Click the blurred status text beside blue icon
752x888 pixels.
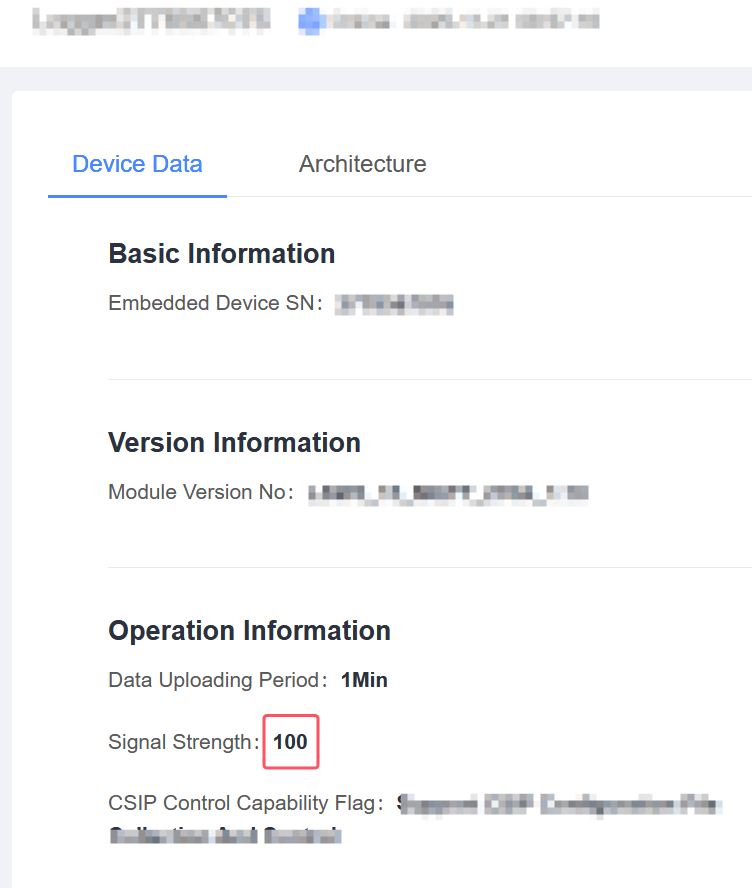click(462, 21)
